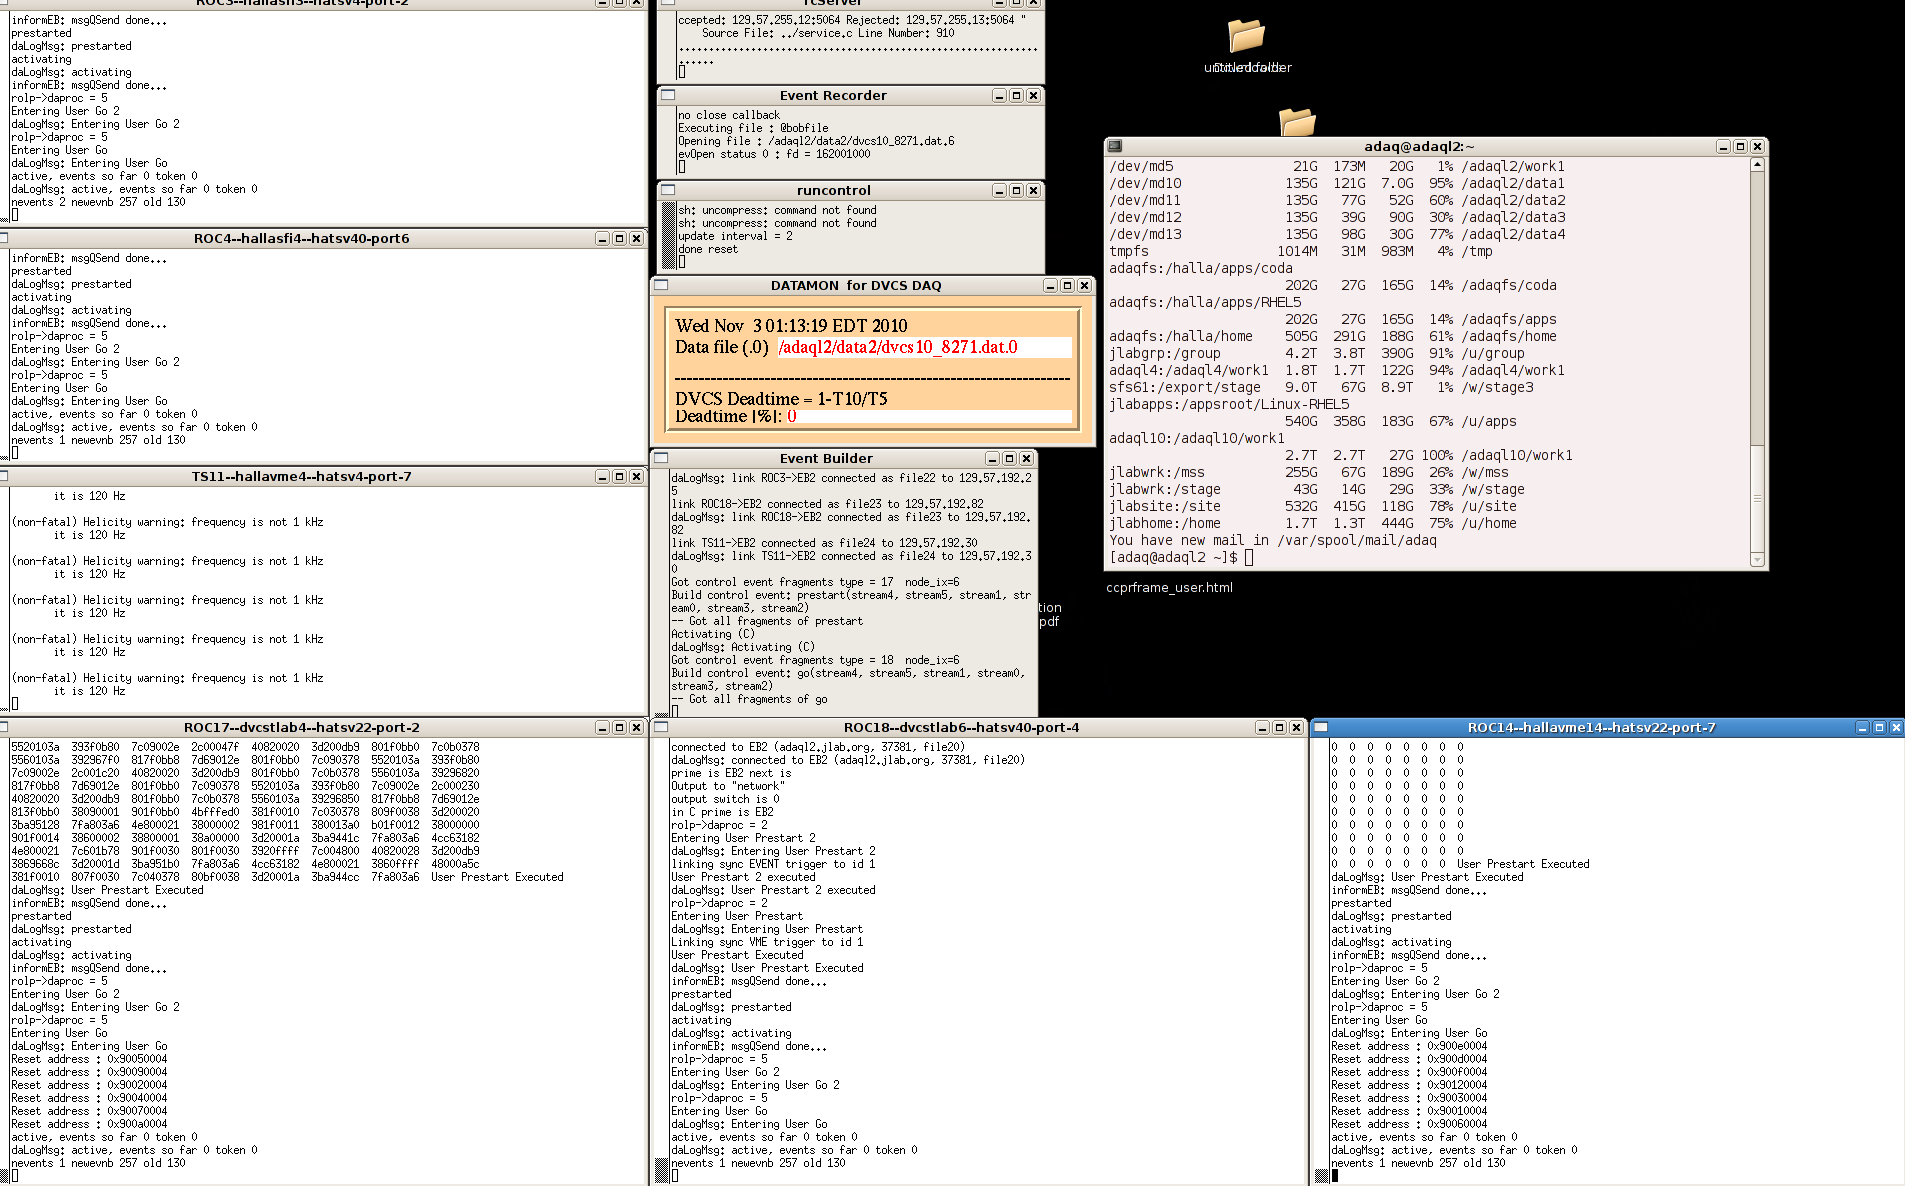Minimize the ROC18--dvcstlab6 window

[x=1262, y=727]
